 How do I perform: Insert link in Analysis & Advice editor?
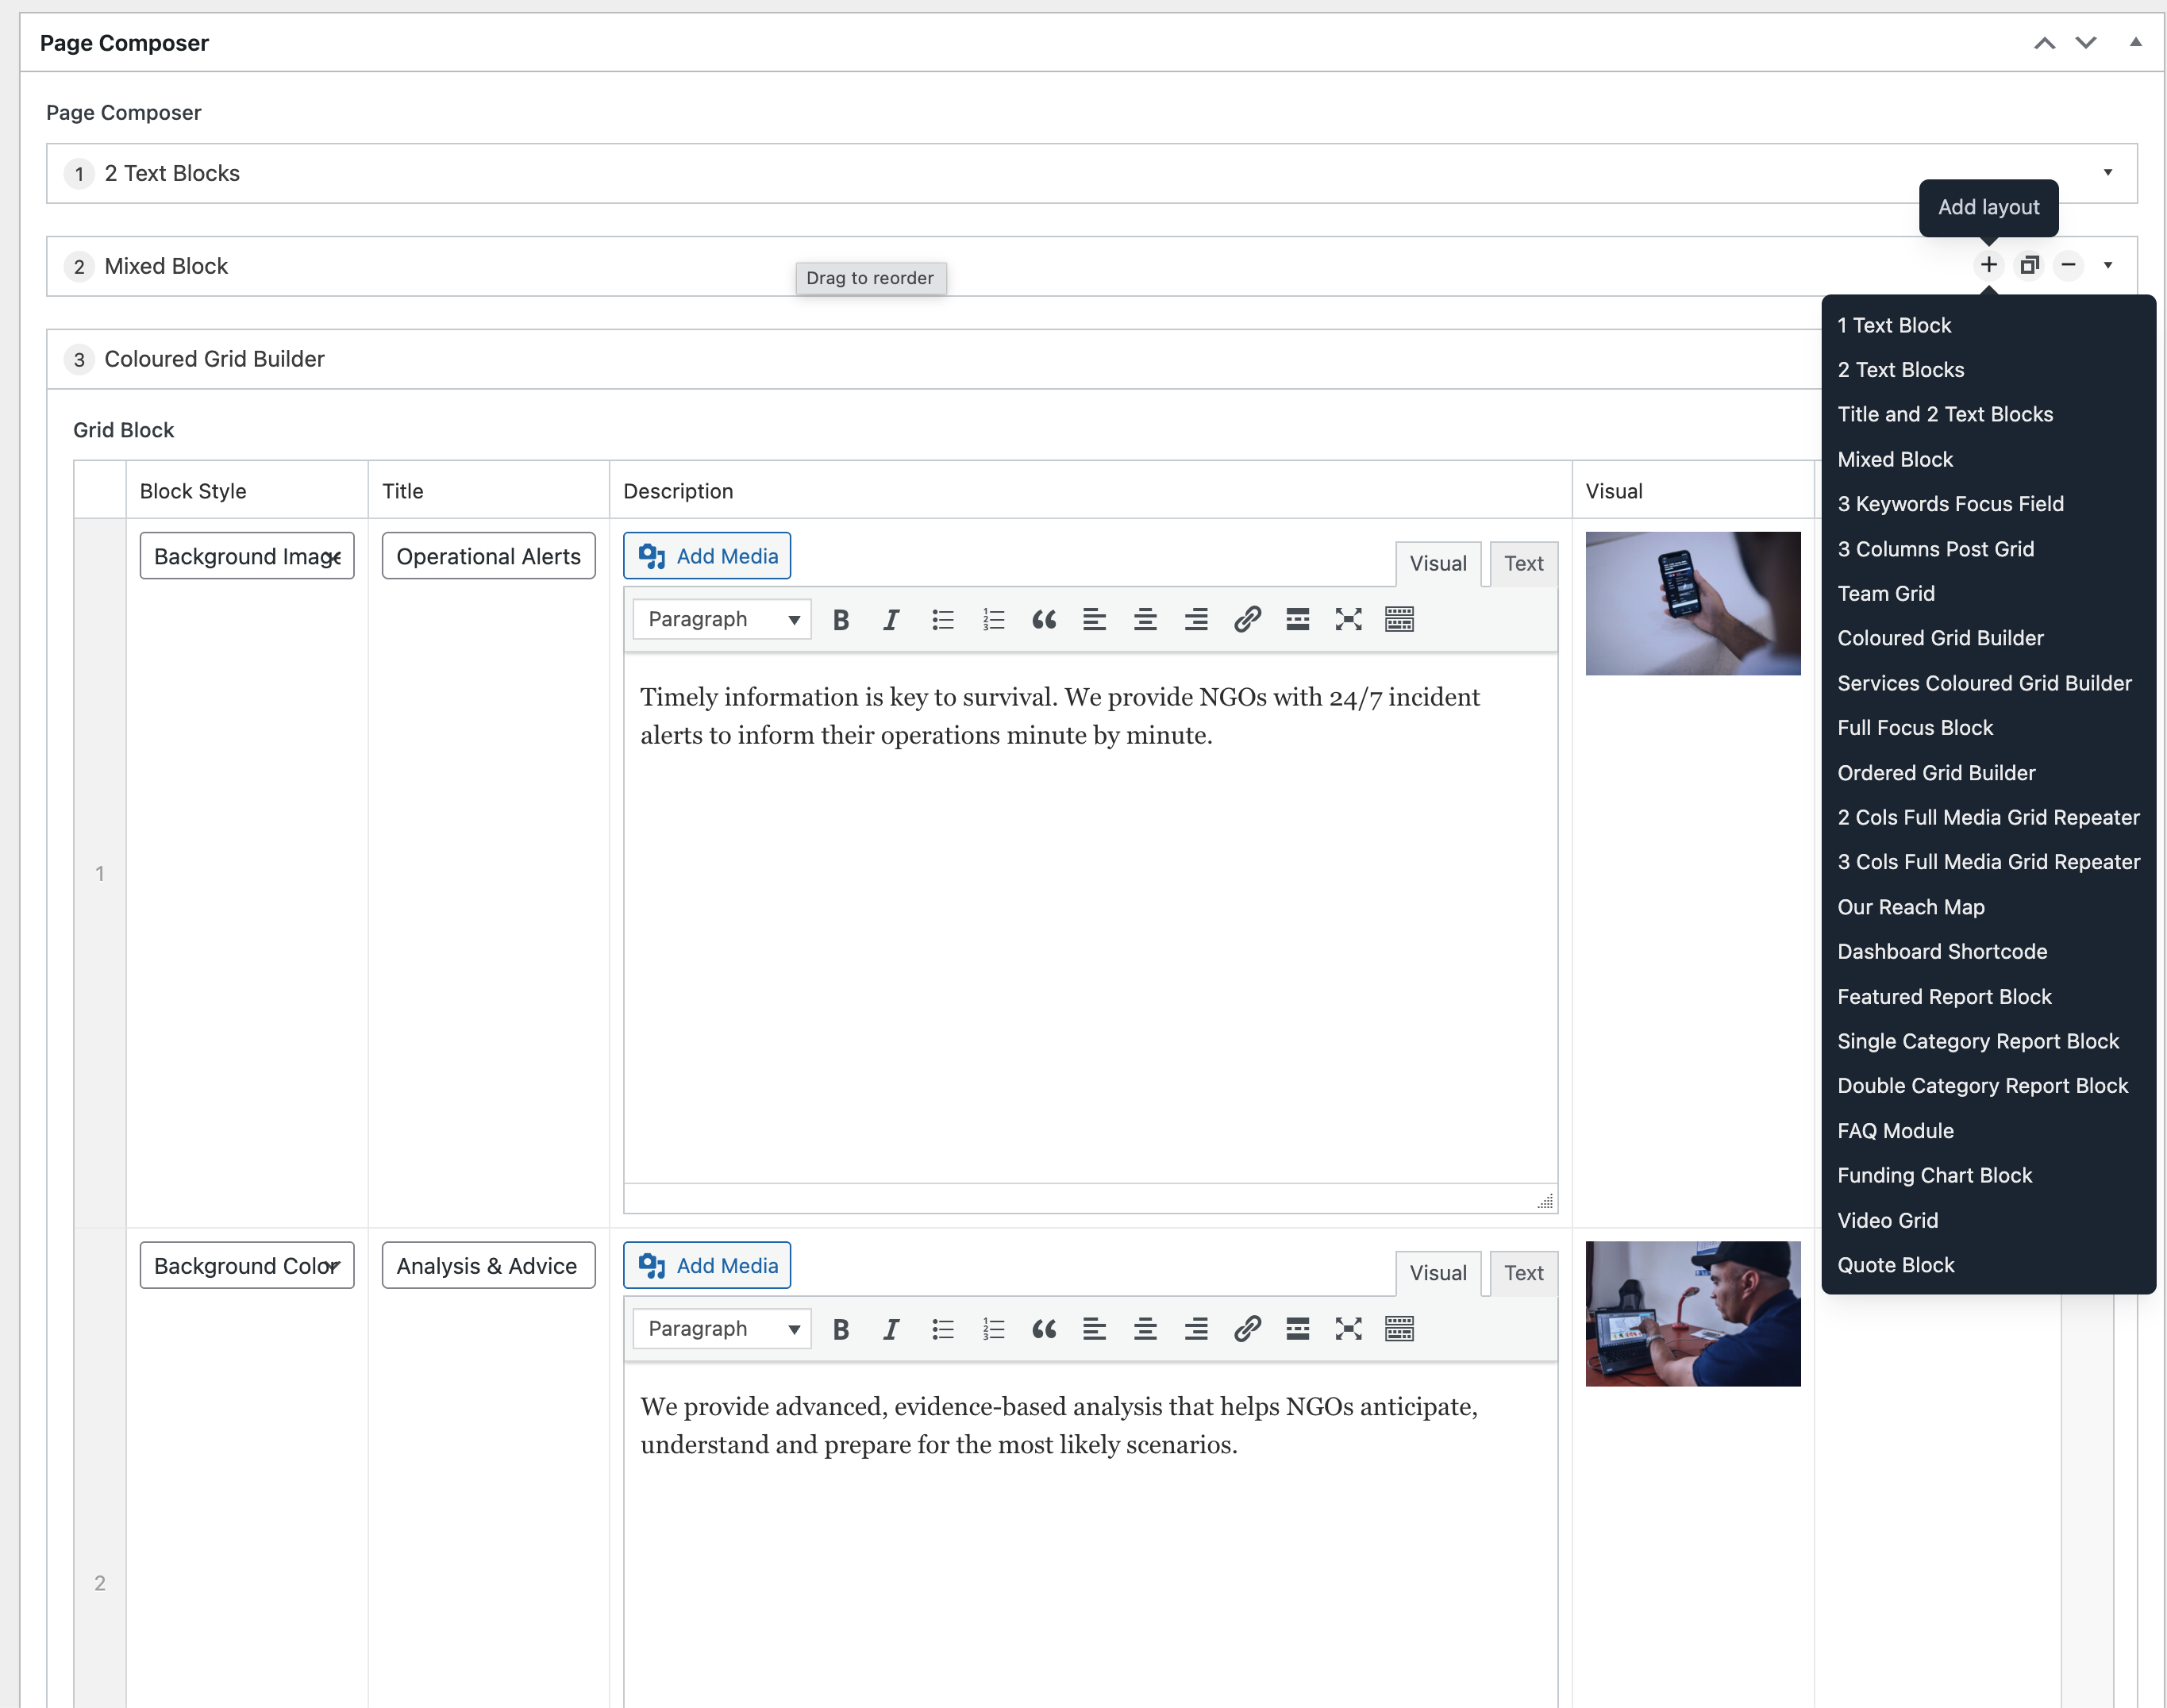pyautogui.click(x=1247, y=1329)
